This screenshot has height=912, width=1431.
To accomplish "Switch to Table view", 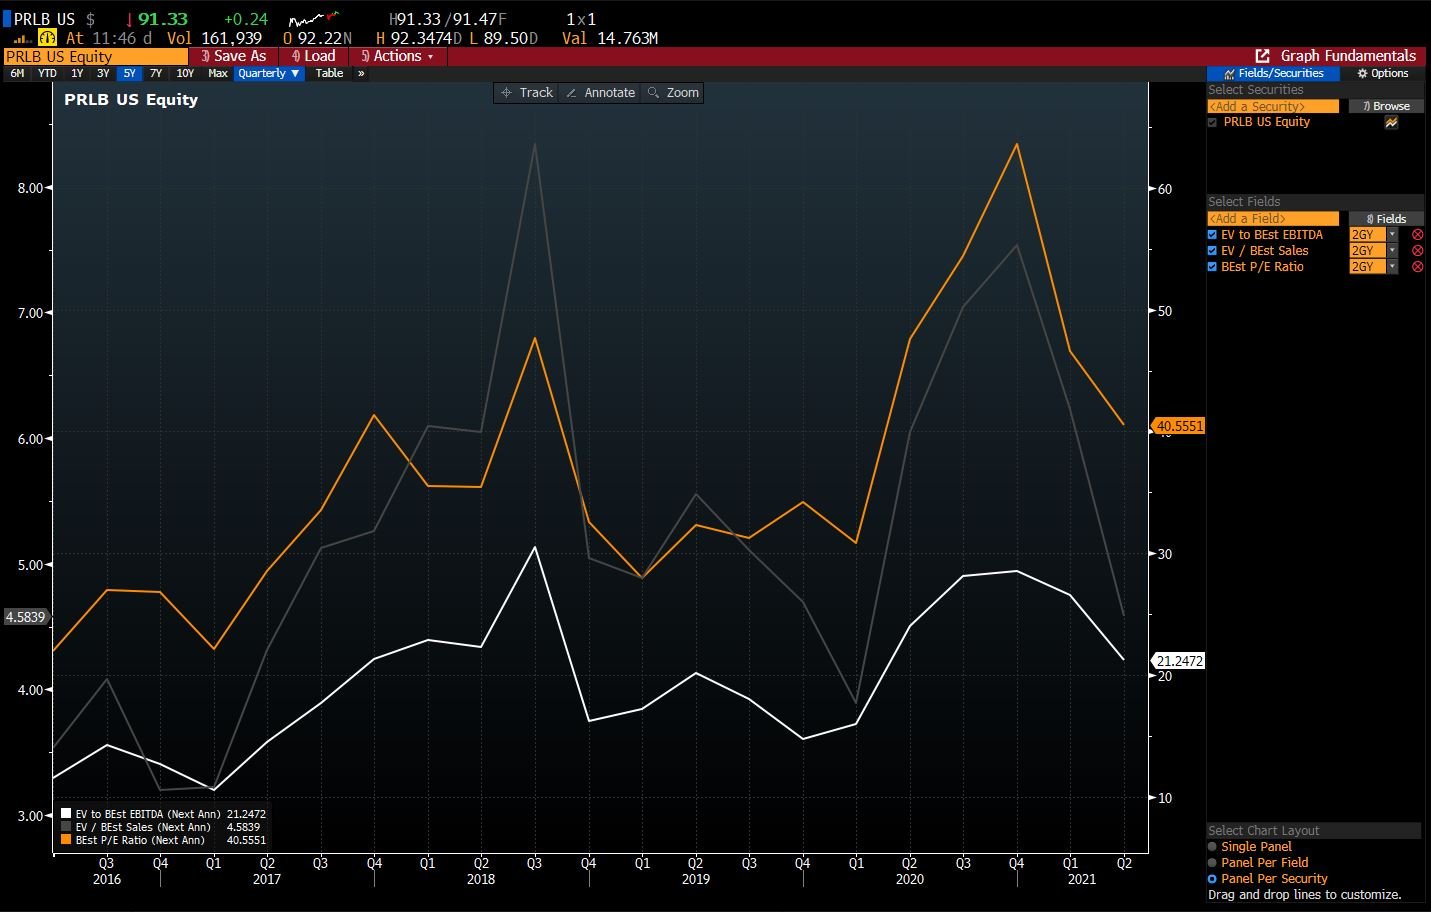I will 329,74.
